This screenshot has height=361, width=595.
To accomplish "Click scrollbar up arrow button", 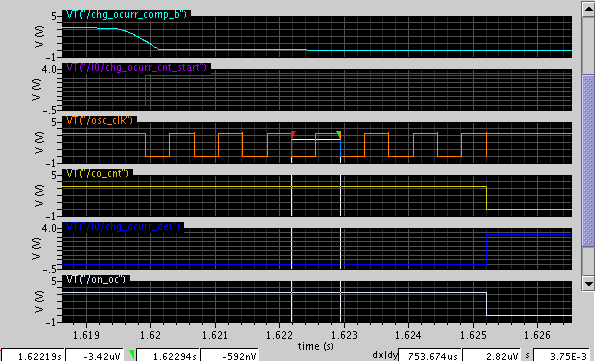I will pos(588,9).
